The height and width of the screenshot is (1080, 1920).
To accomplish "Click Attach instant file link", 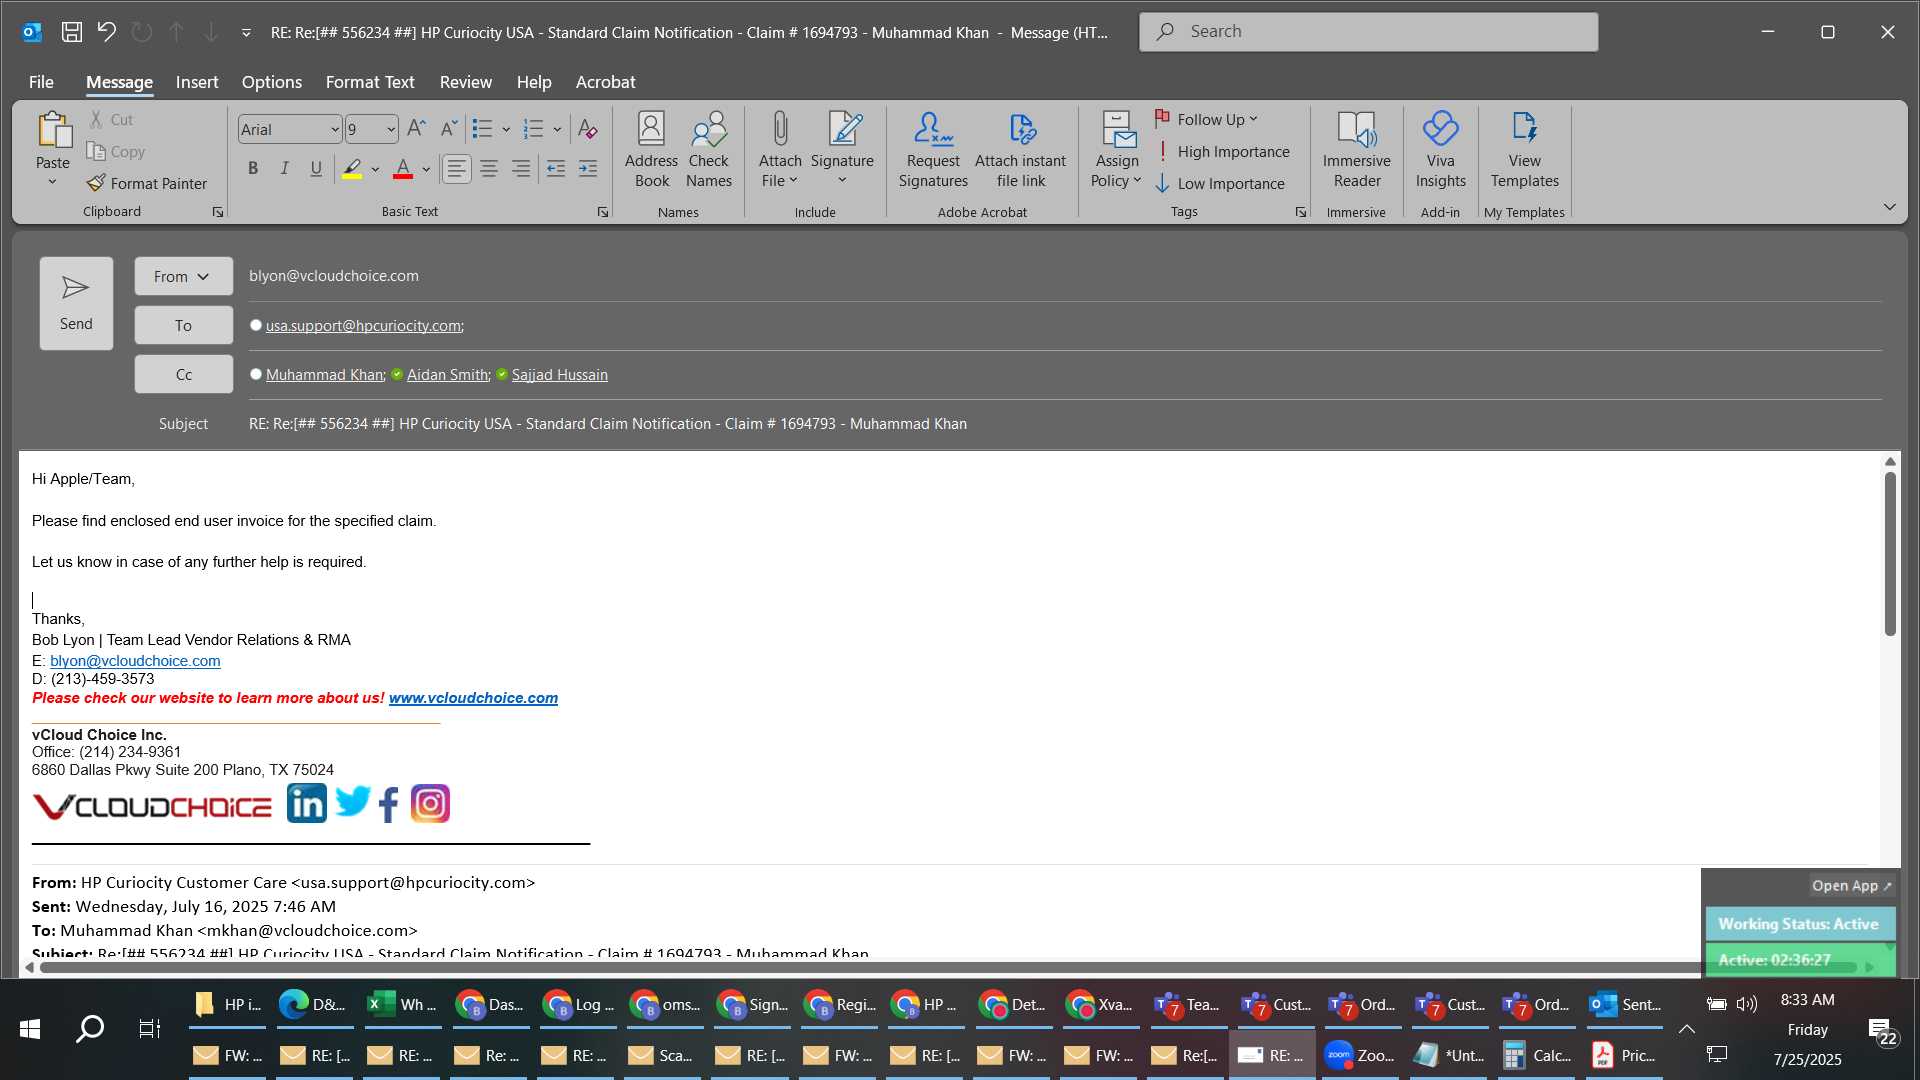I will (1021, 150).
